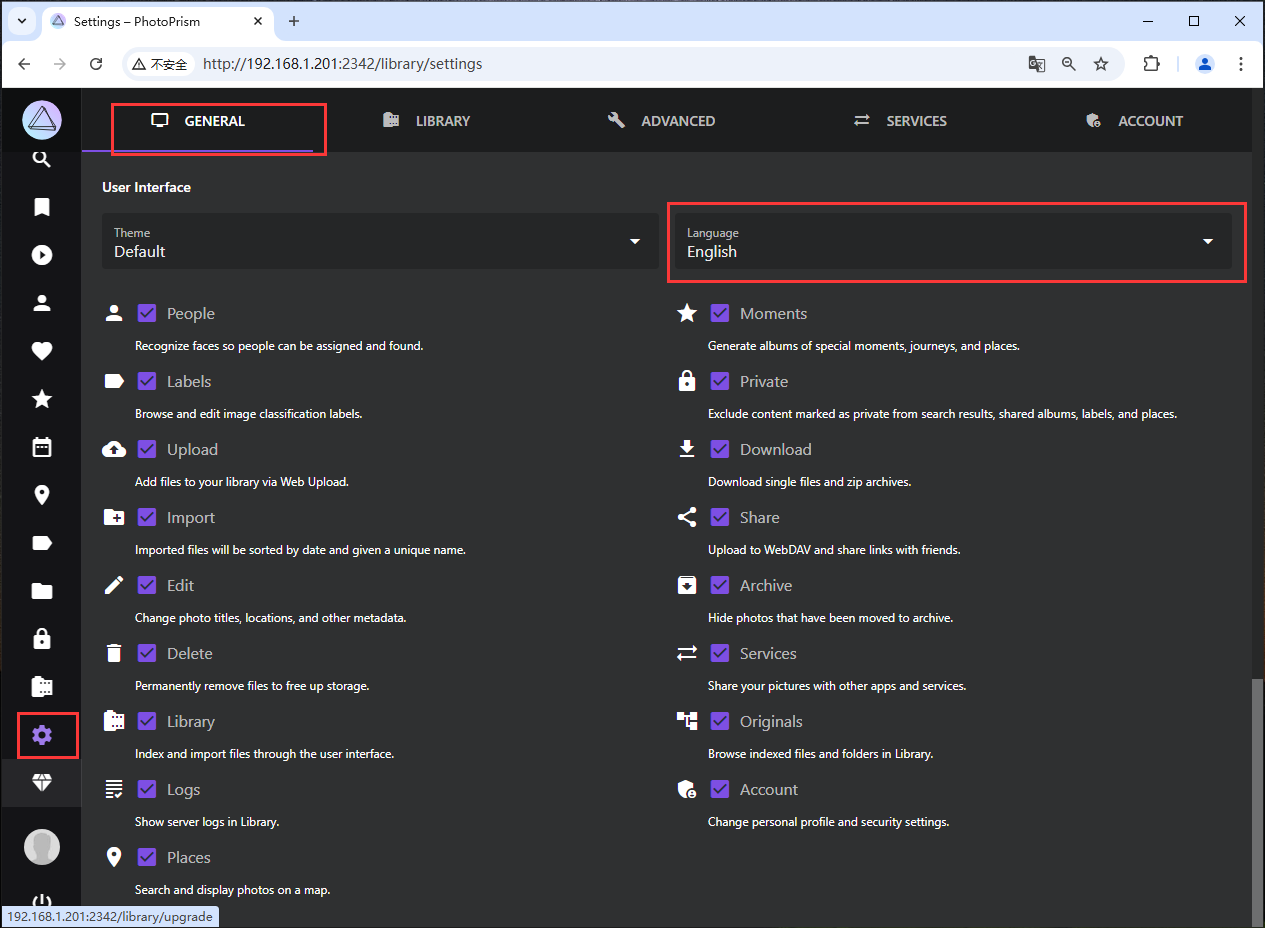
Task: Open Labels via the sidebar tag icon
Action: pyautogui.click(x=41, y=543)
